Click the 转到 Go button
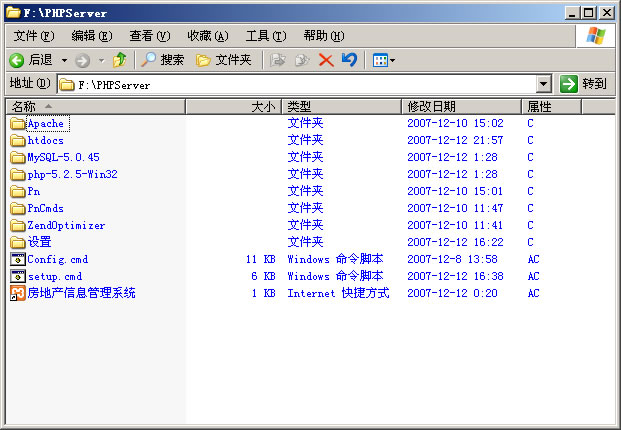 pos(583,85)
